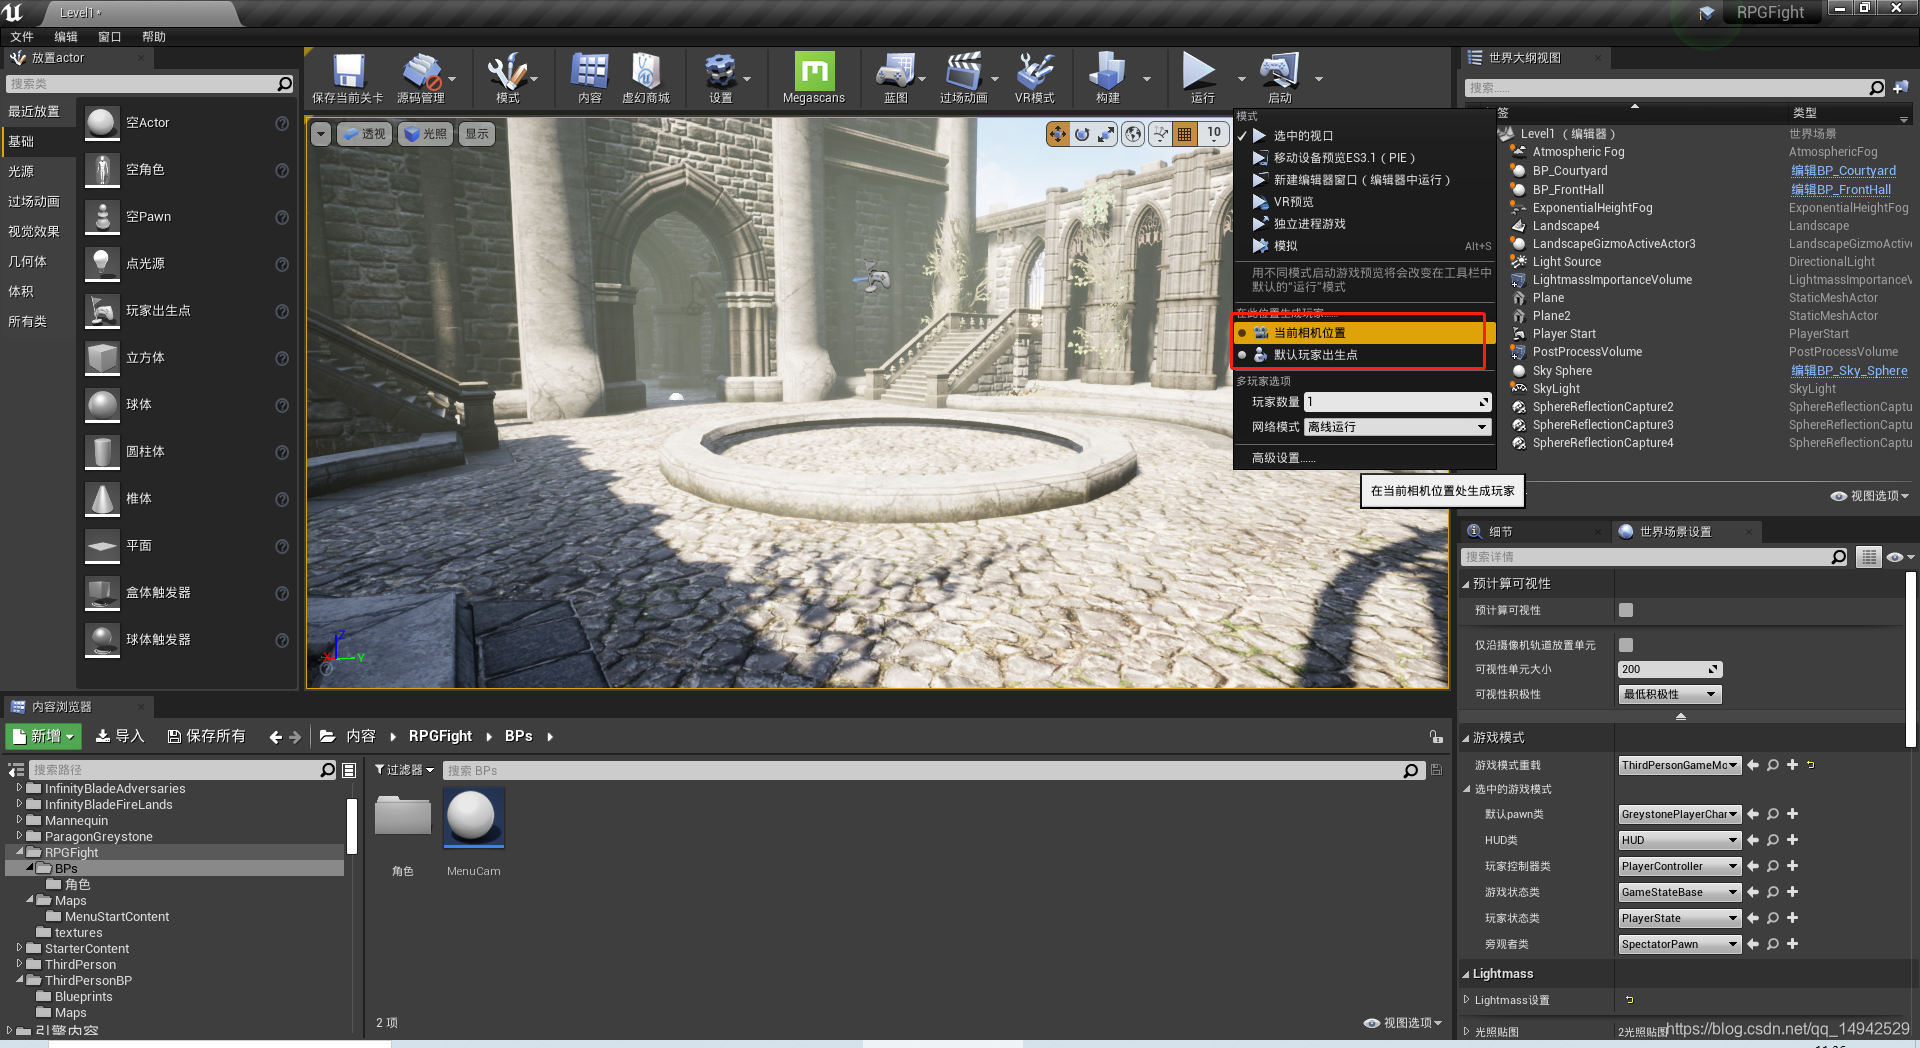Select Current Camera Location spawn option
The image size is (1920, 1048).
[x=1363, y=333]
